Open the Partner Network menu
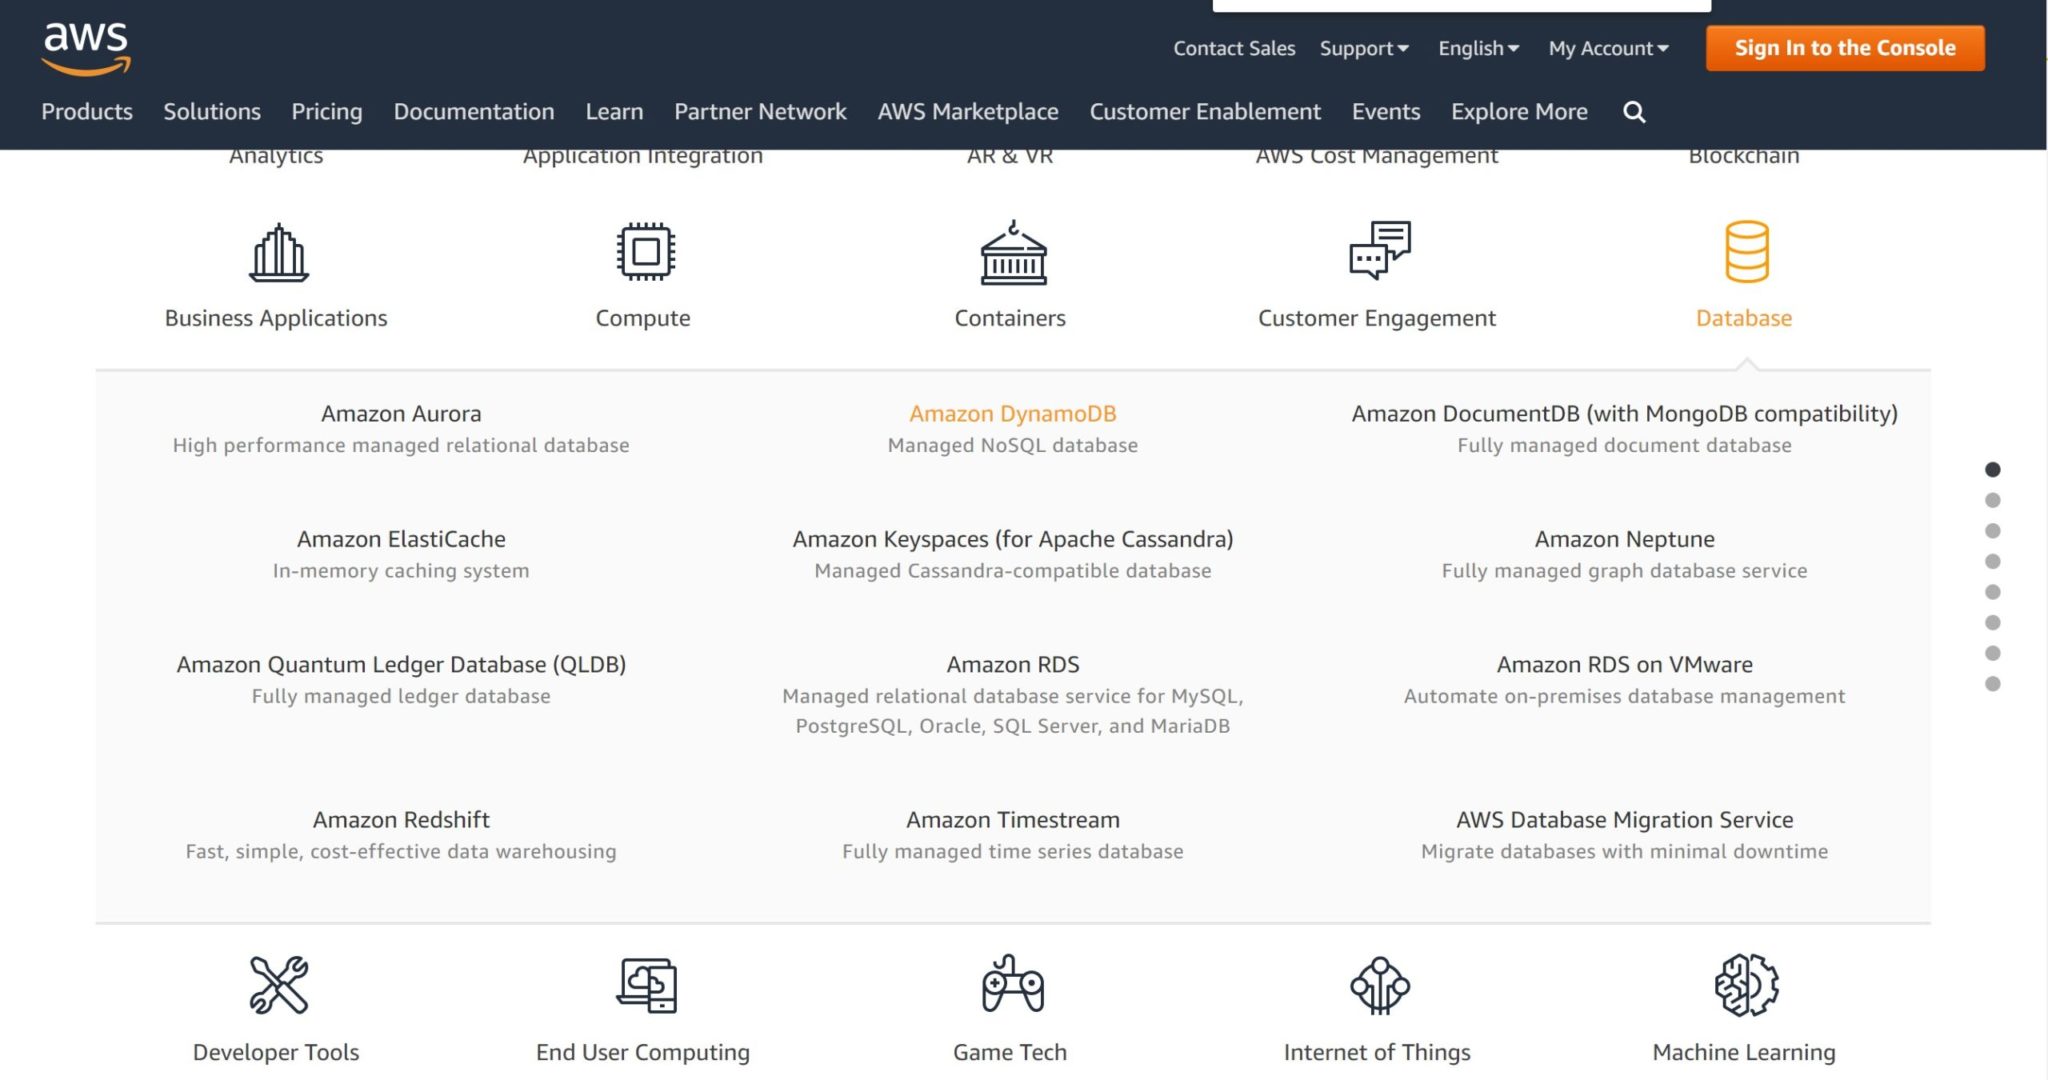 (x=760, y=111)
